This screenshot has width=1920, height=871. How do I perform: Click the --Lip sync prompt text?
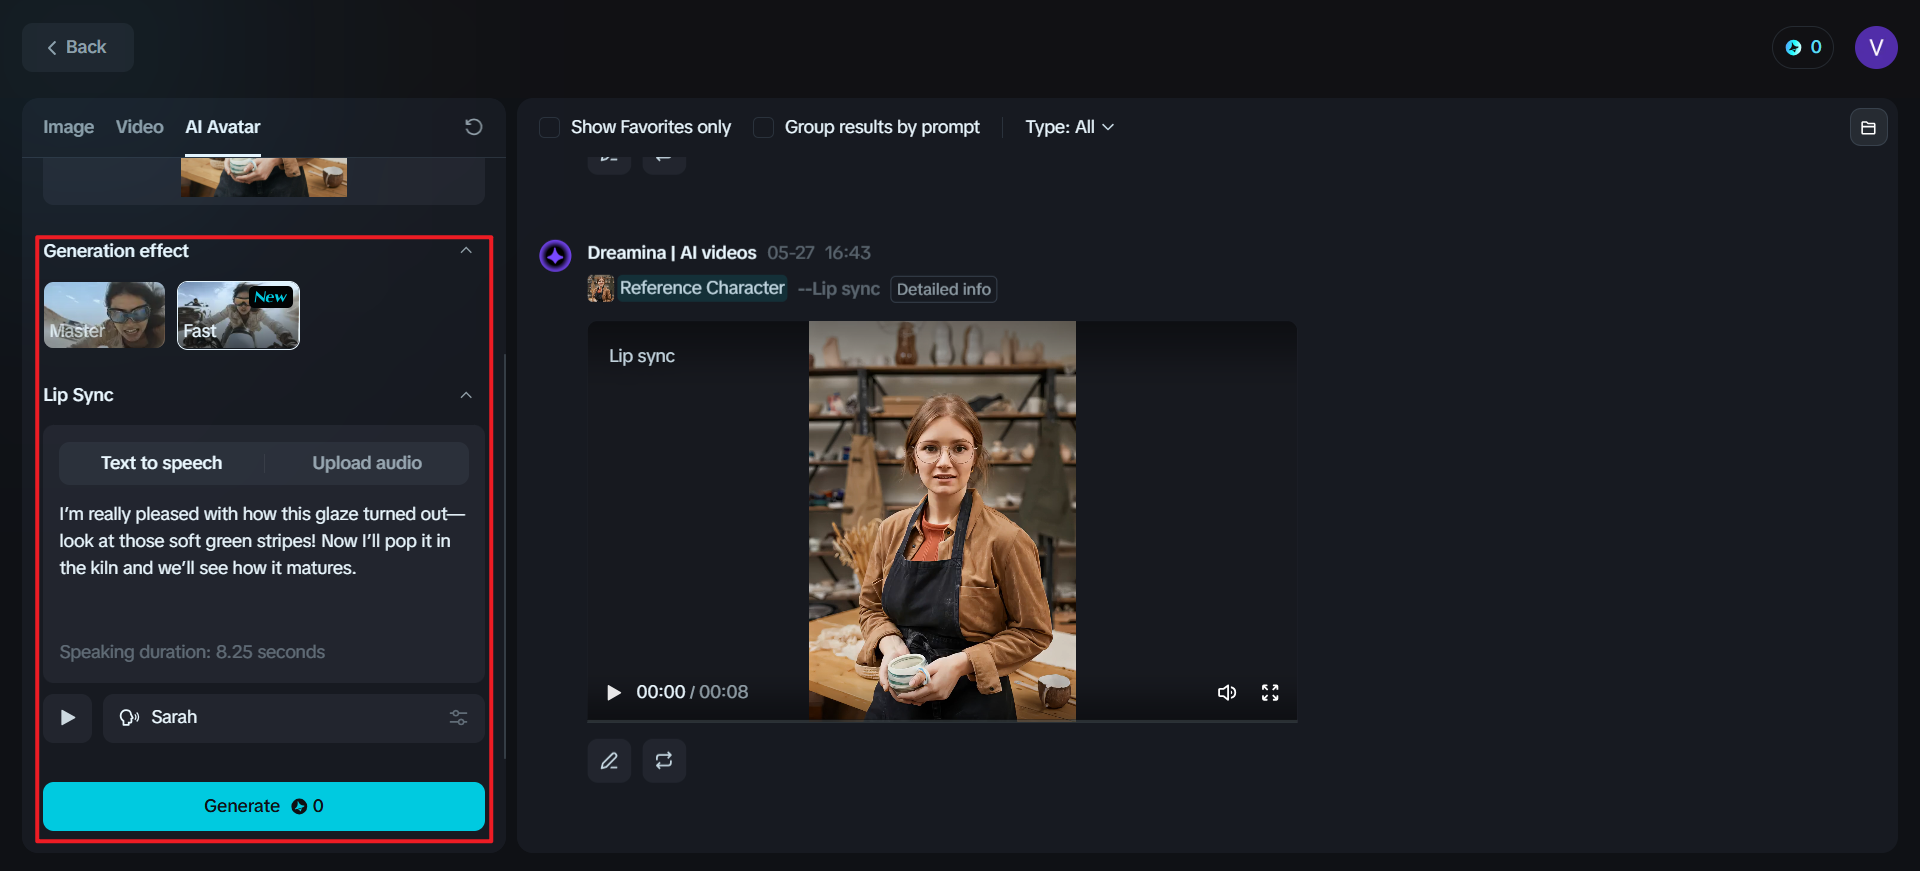(x=839, y=289)
